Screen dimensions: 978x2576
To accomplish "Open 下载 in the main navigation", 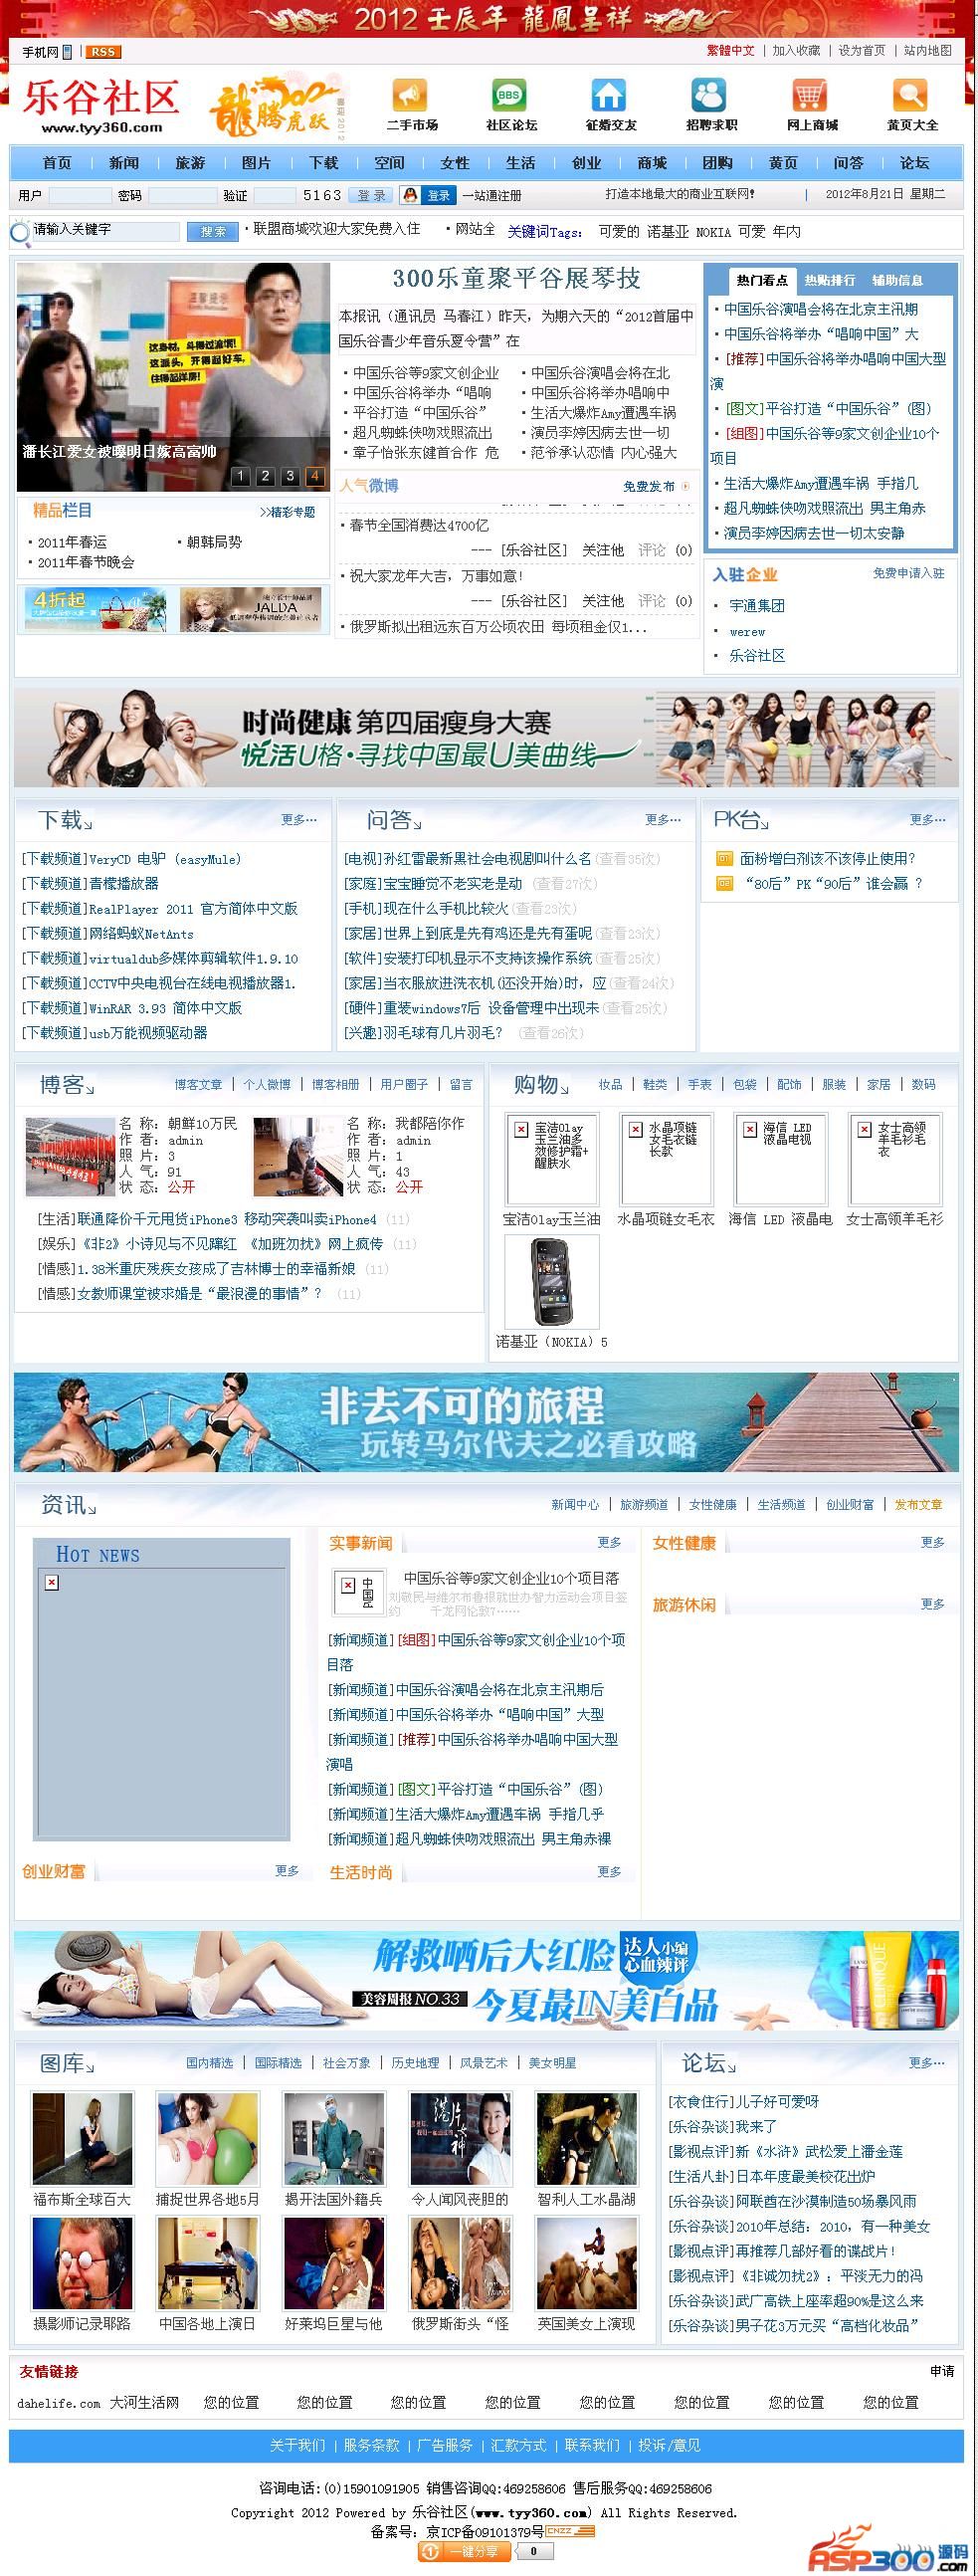I will [x=323, y=163].
